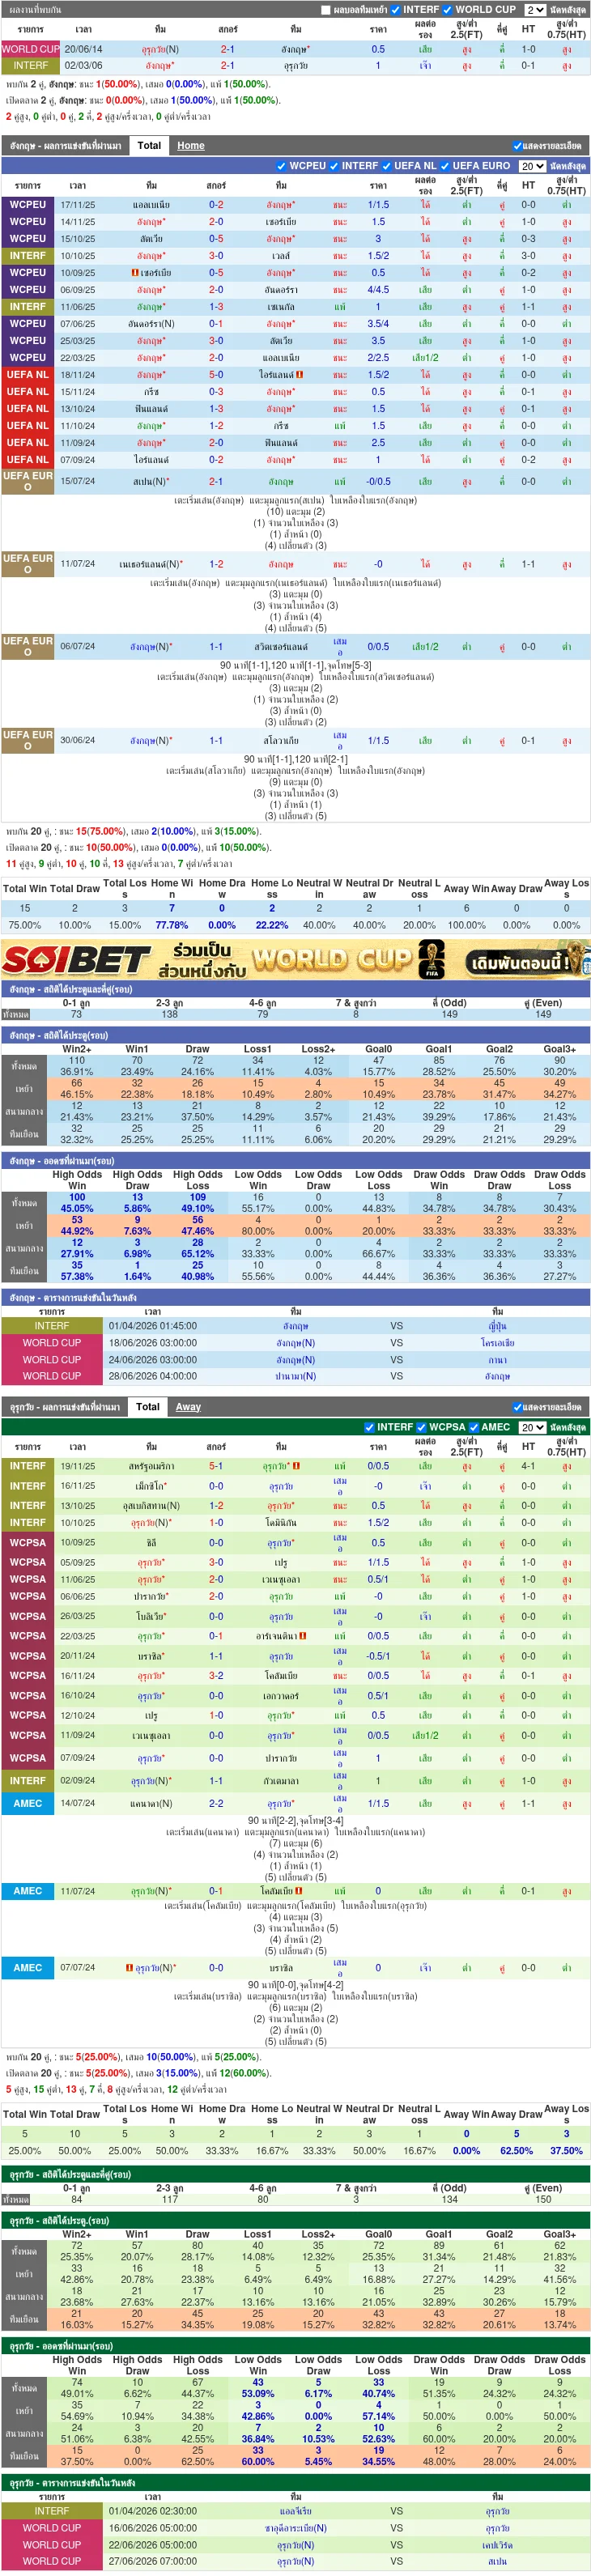Toggle the WCPSA checkbox for Uruguay results

(x=422, y=1427)
